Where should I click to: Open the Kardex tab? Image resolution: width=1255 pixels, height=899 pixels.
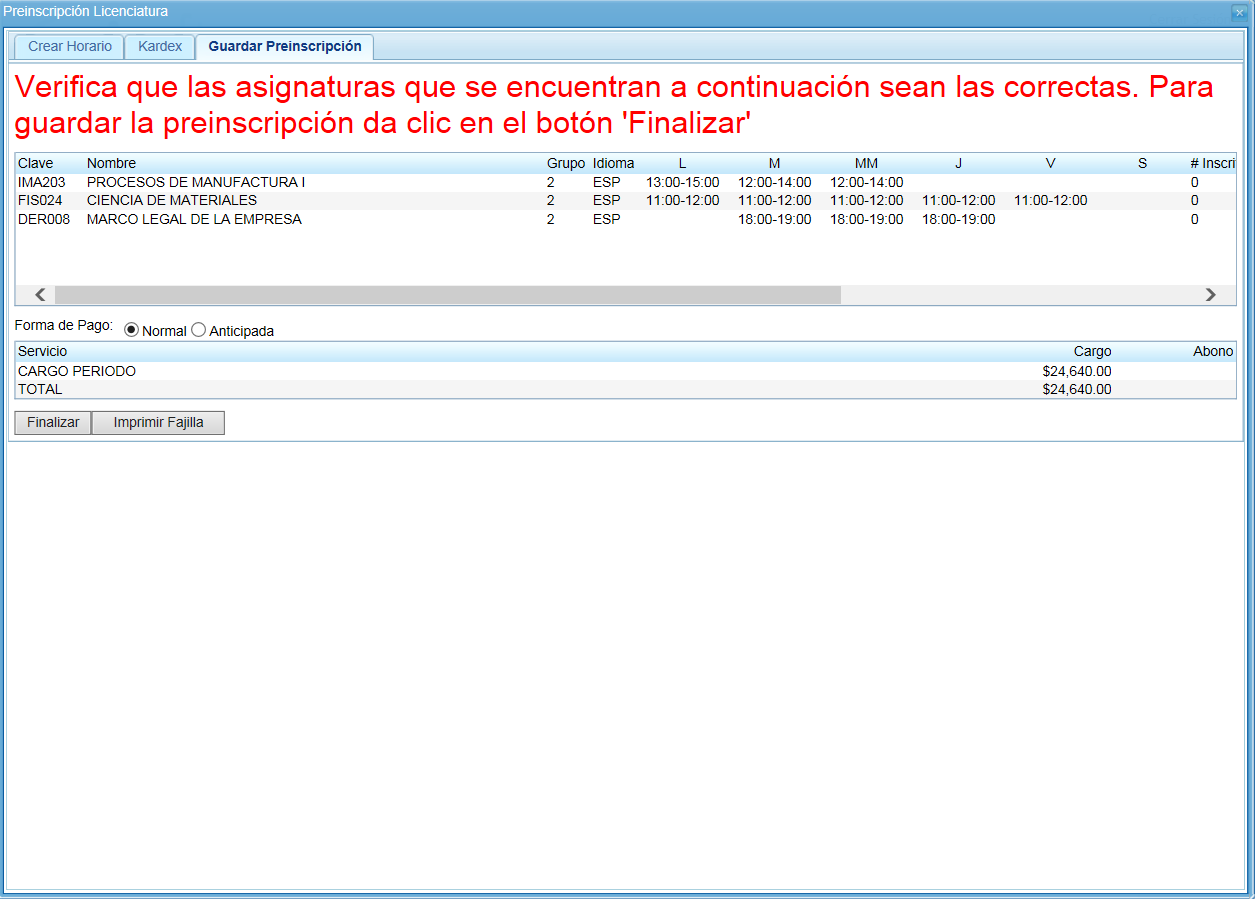[x=159, y=46]
